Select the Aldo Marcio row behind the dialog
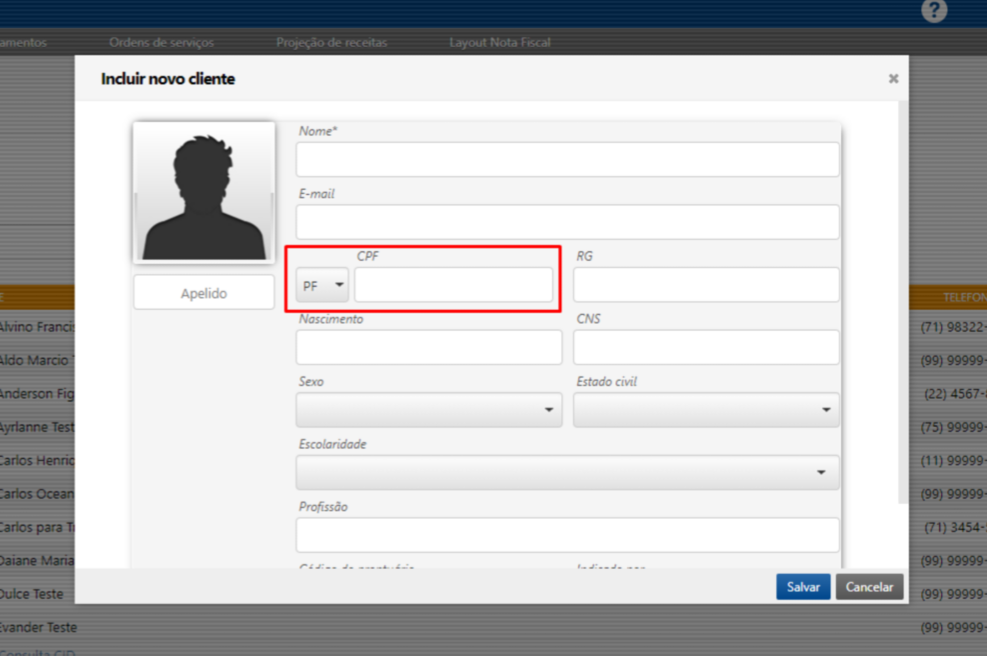This screenshot has width=987, height=656. (x=37, y=360)
